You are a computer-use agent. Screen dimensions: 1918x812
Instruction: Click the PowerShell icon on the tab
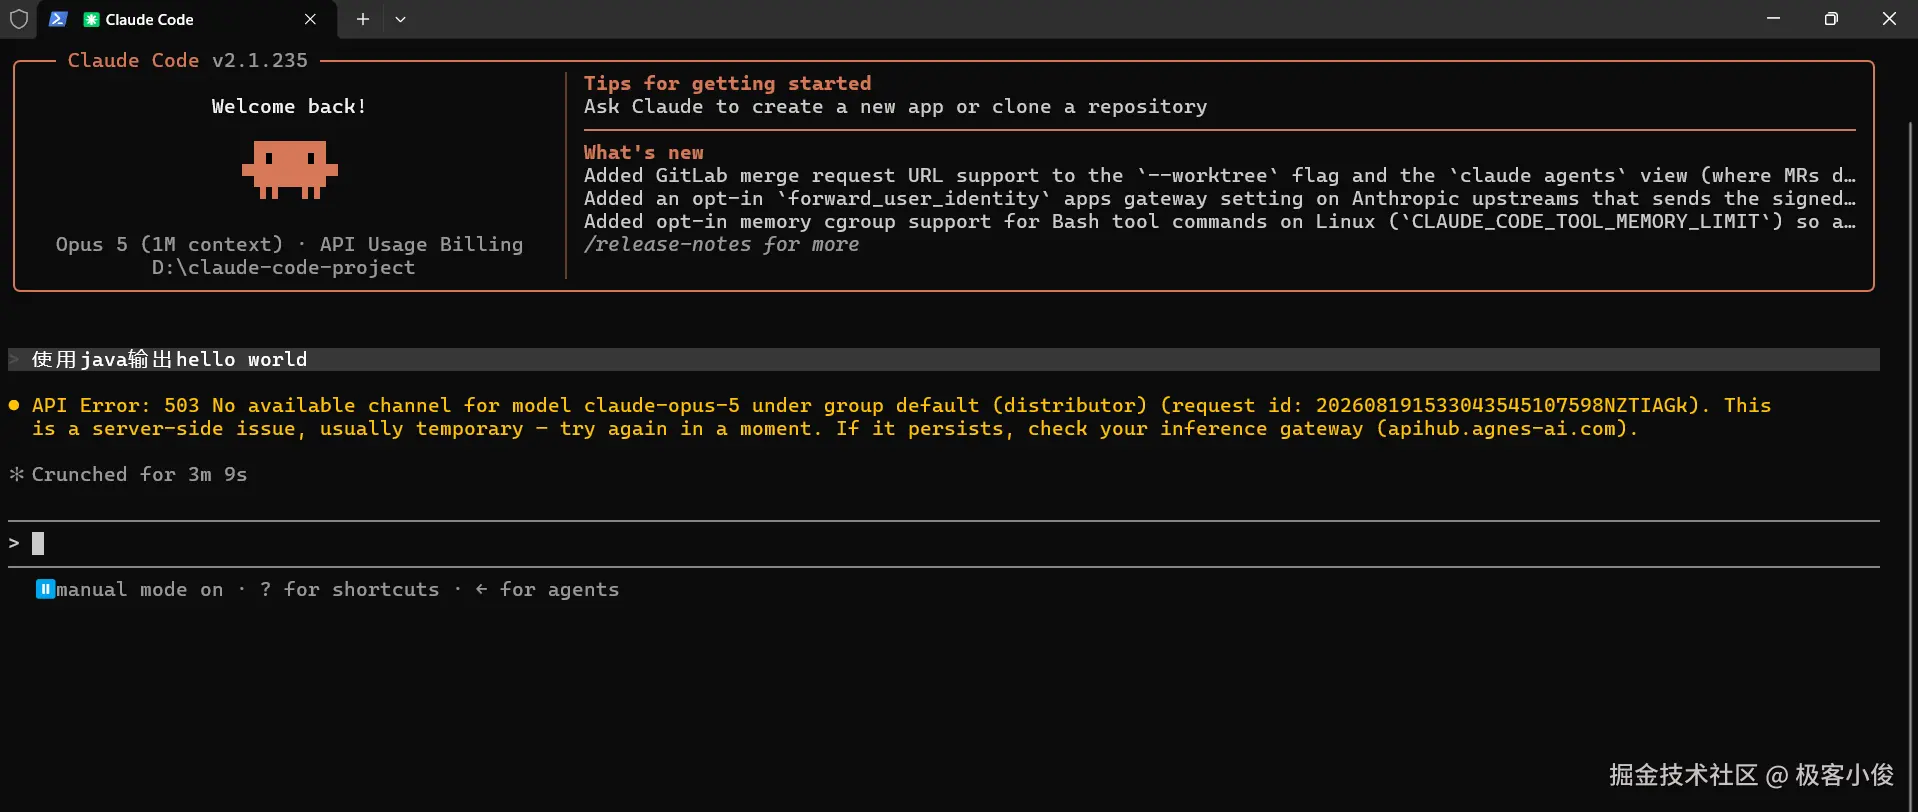pyautogui.click(x=58, y=19)
